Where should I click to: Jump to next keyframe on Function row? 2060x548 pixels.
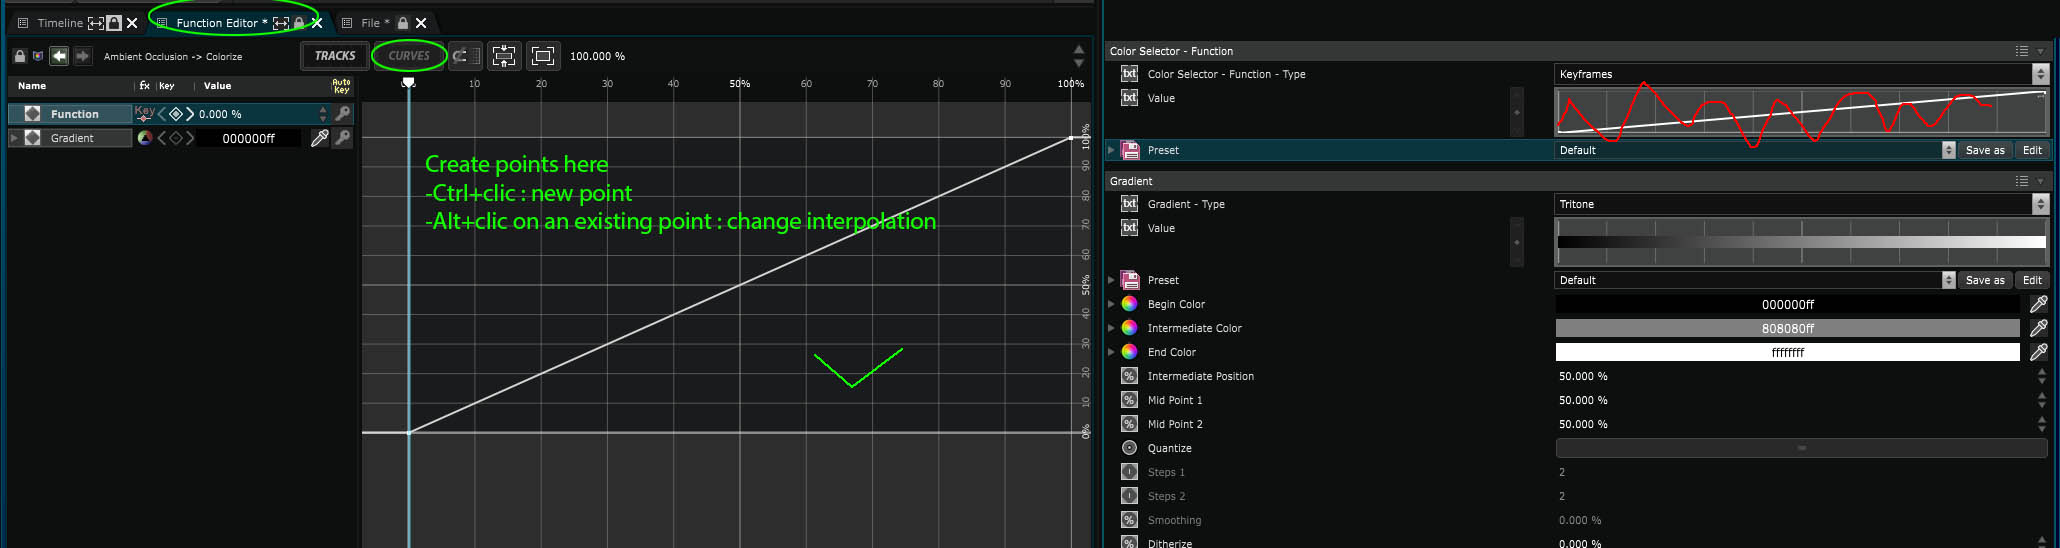click(x=190, y=114)
